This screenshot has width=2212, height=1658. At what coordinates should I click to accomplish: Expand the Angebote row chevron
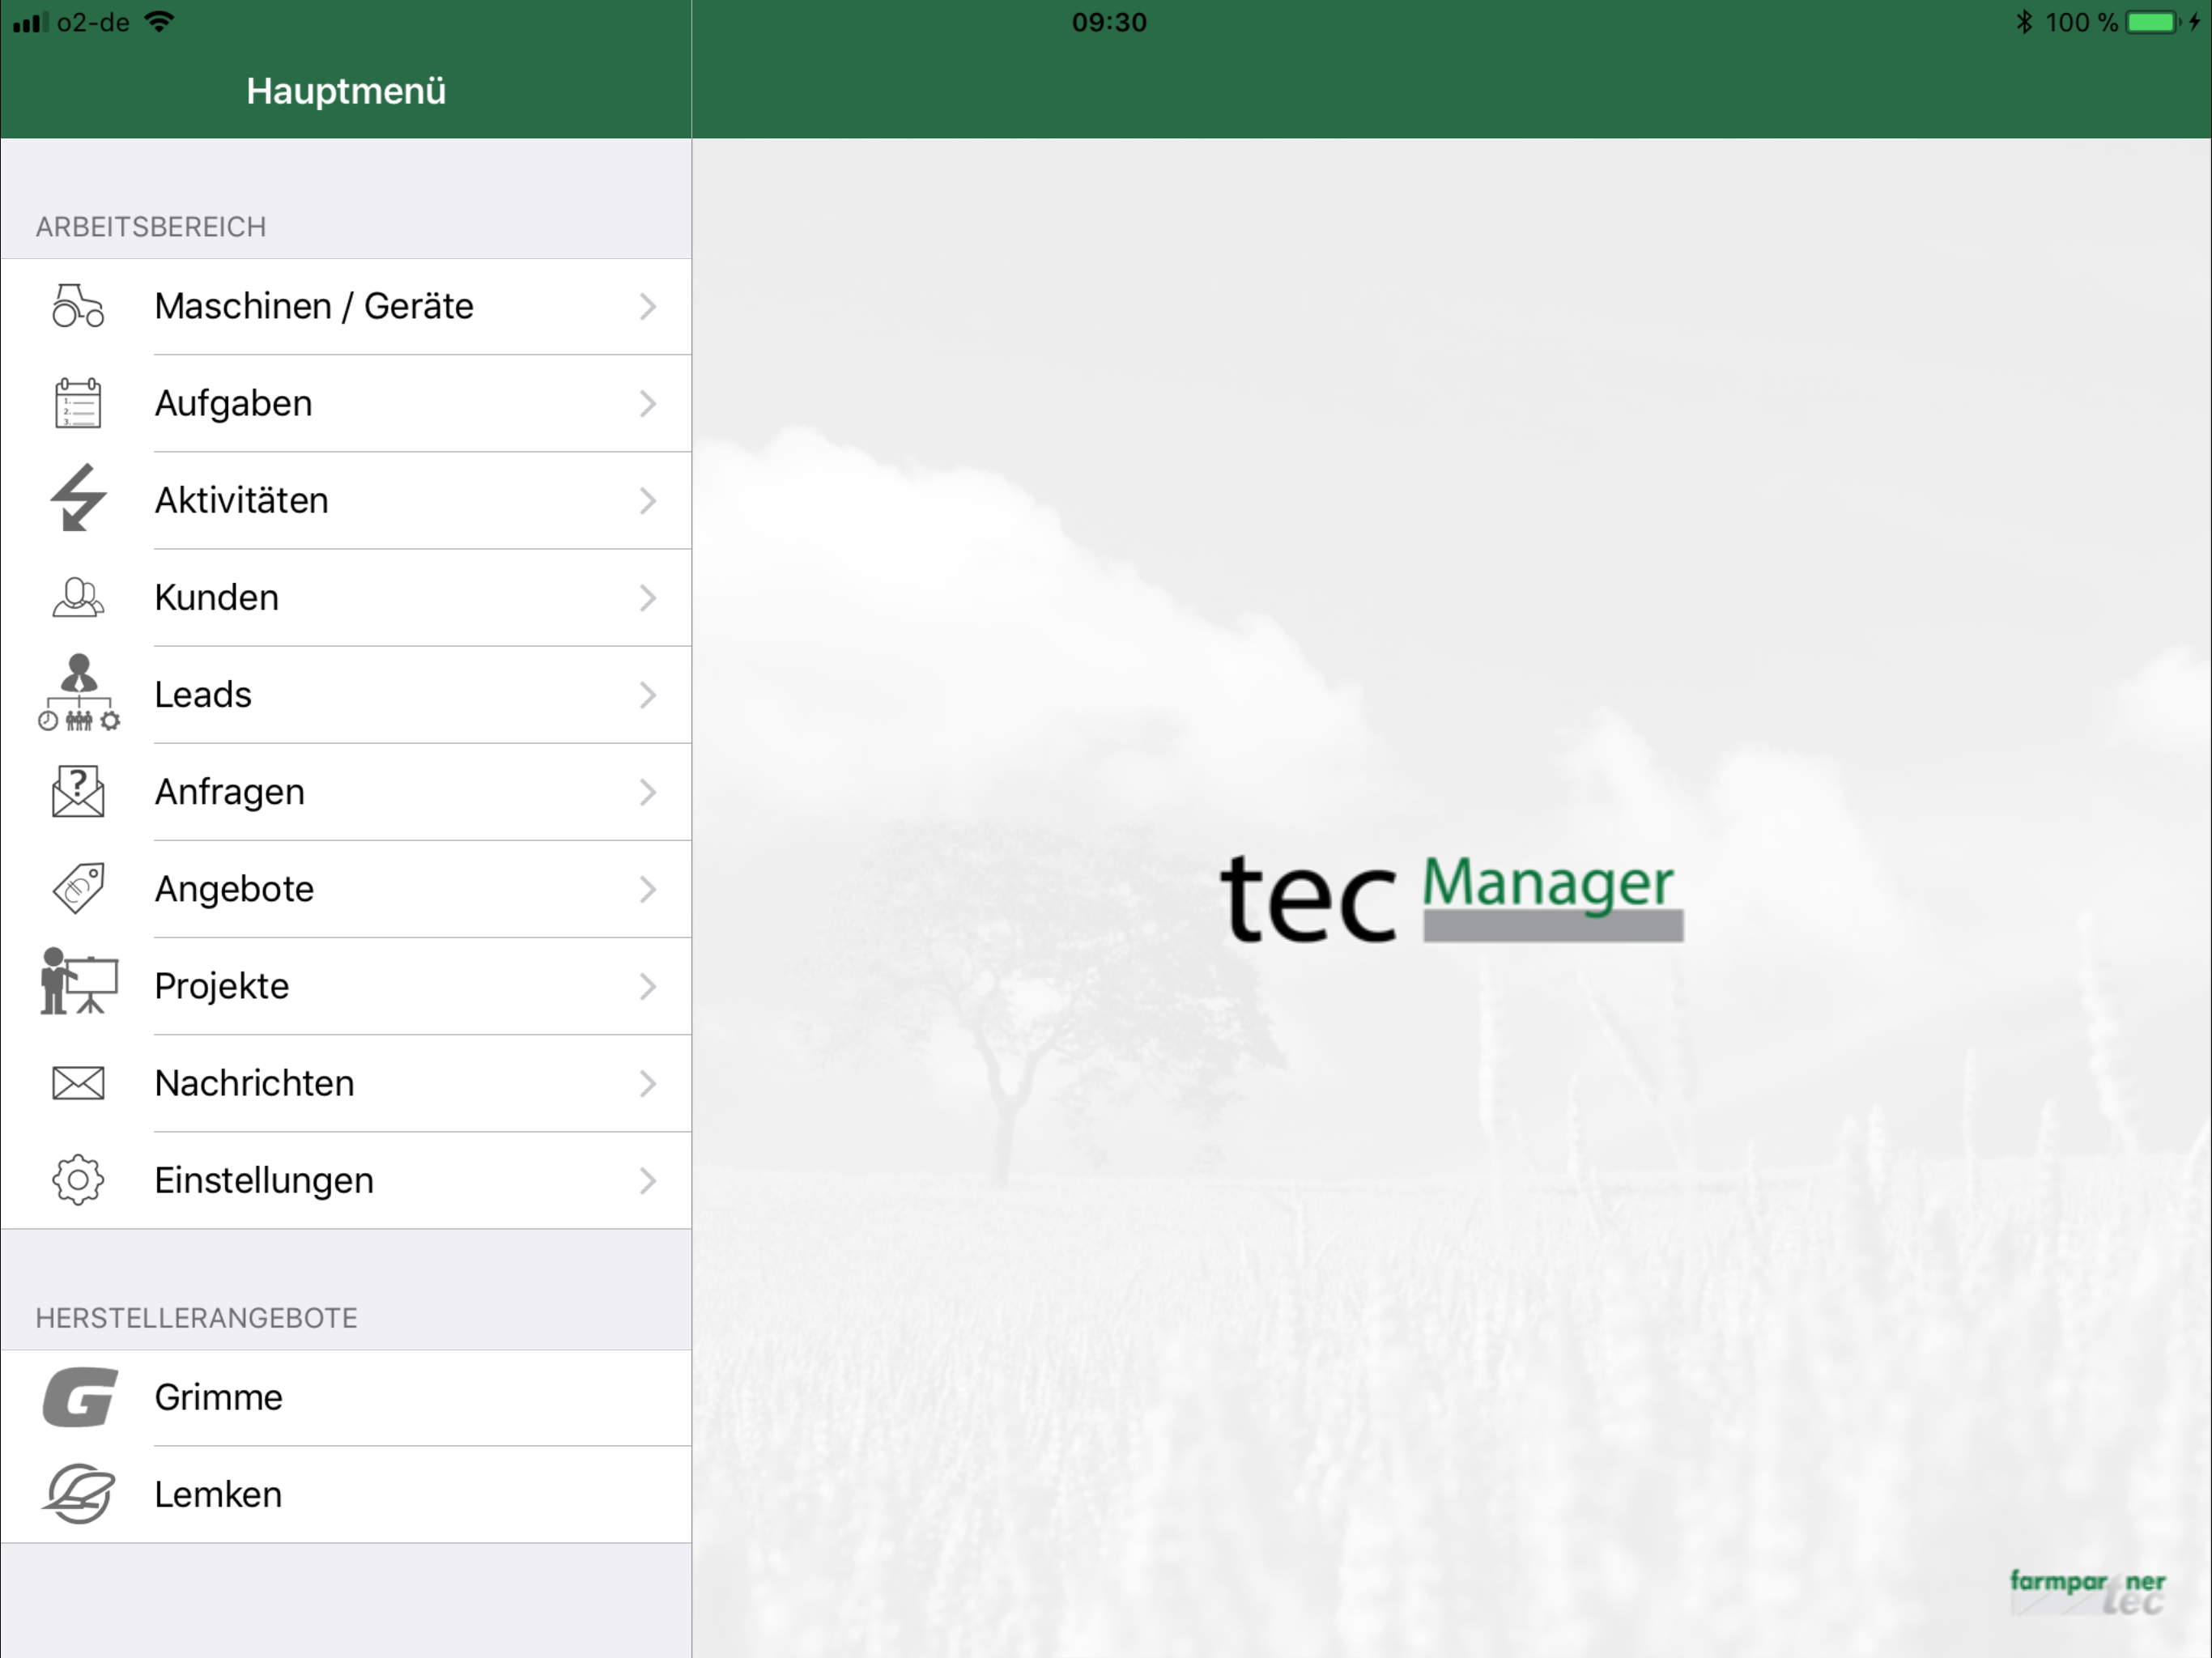tap(648, 889)
